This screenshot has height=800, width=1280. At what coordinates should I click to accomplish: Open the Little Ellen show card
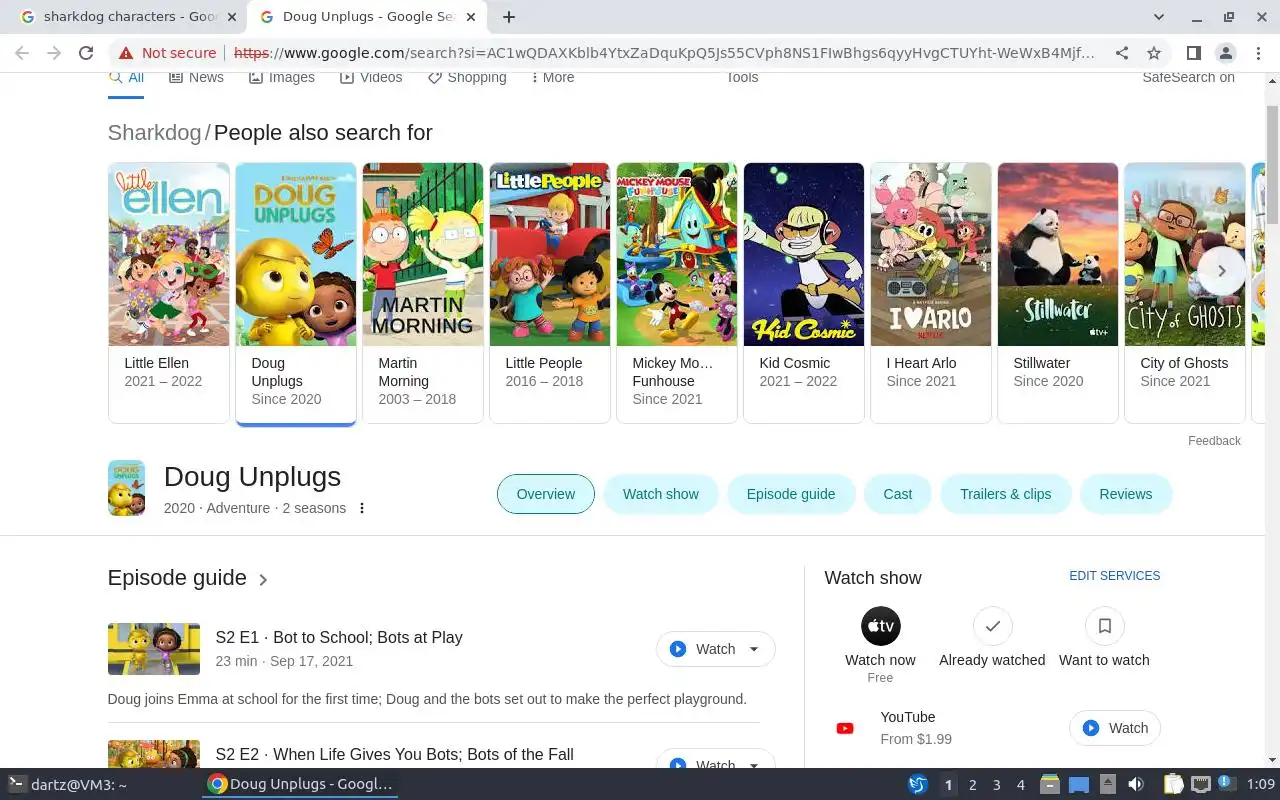pos(169,293)
